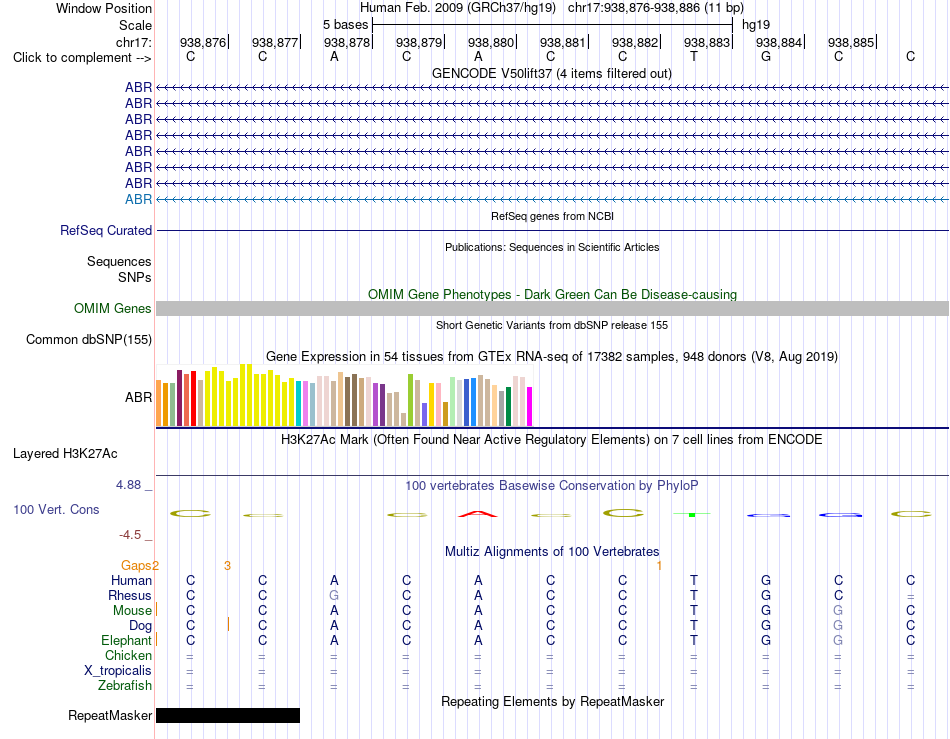Open the Repeating Elements by RepeatMasker title
The height and width of the screenshot is (739, 950).
click(552, 702)
